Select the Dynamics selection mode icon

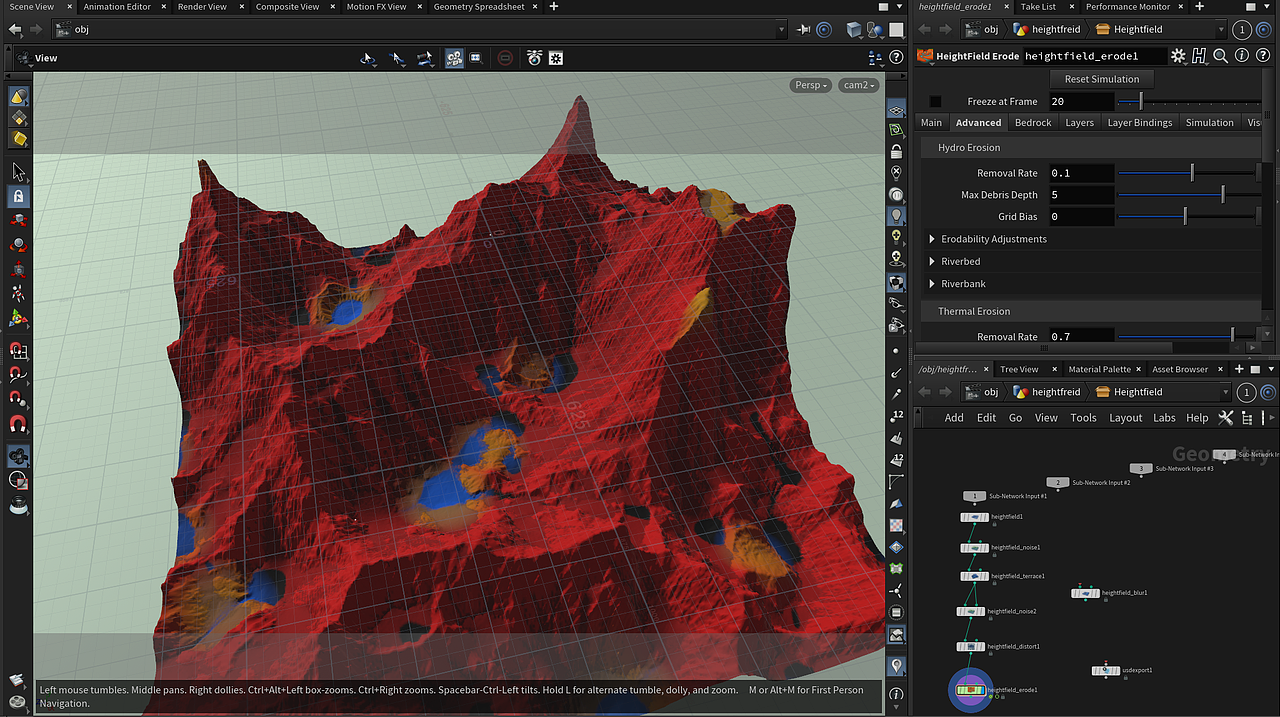[x=18, y=139]
